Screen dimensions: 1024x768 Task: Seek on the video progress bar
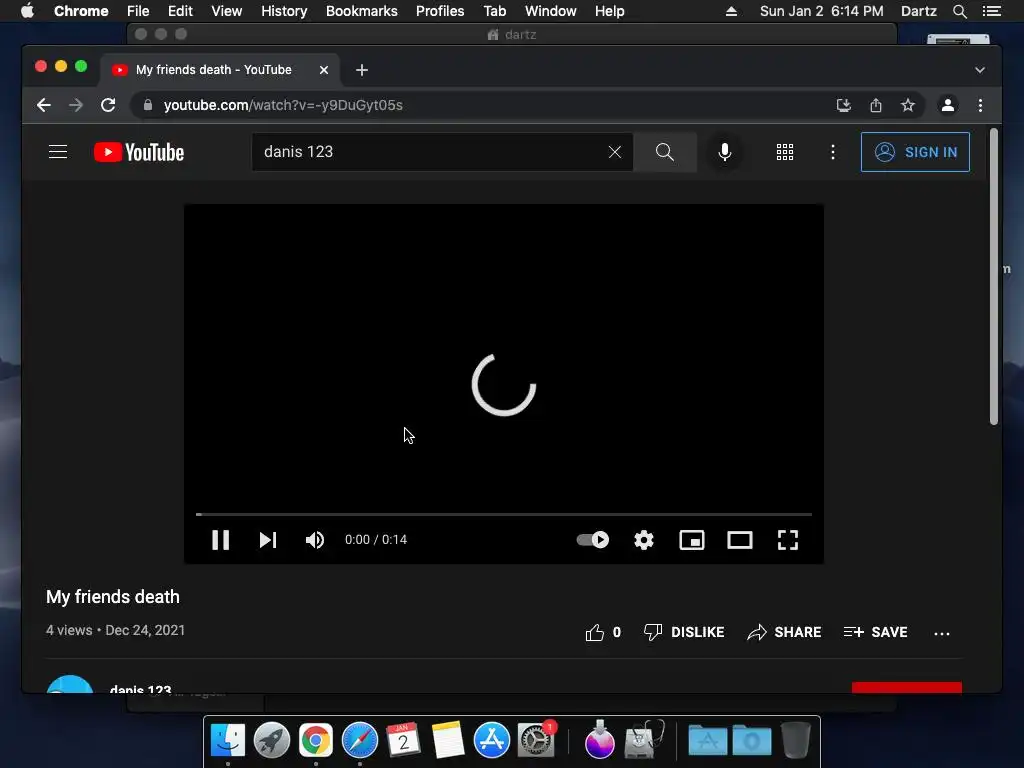click(504, 515)
